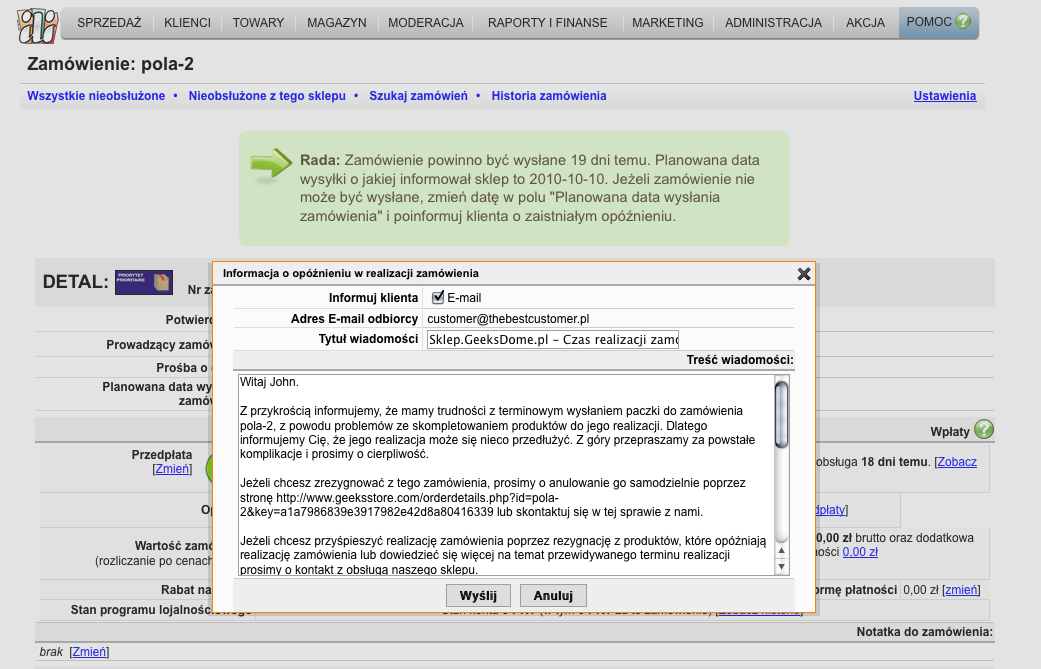The height and width of the screenshot is (669, 1041).
Task: Click the help question mark in POMOC
Action: 963,21
